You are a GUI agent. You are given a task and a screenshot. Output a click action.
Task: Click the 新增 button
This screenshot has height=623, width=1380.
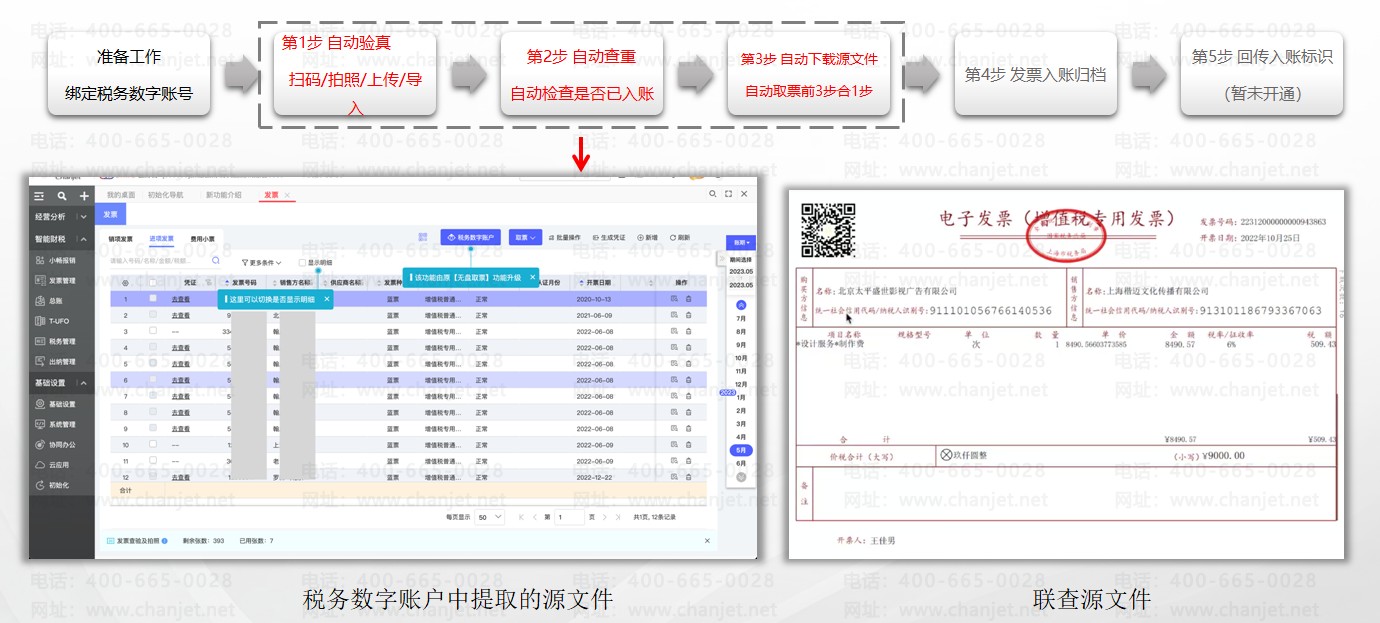[646, 238]
